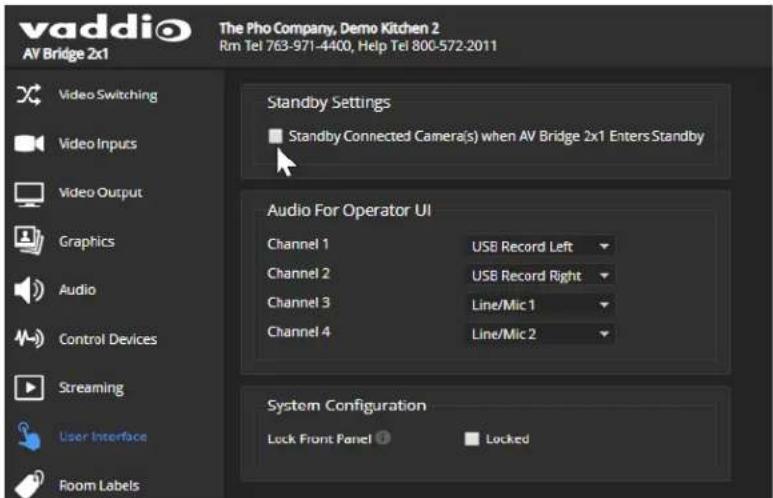
Task: Click the Lock Front Panel label
Action: [319, 439]
